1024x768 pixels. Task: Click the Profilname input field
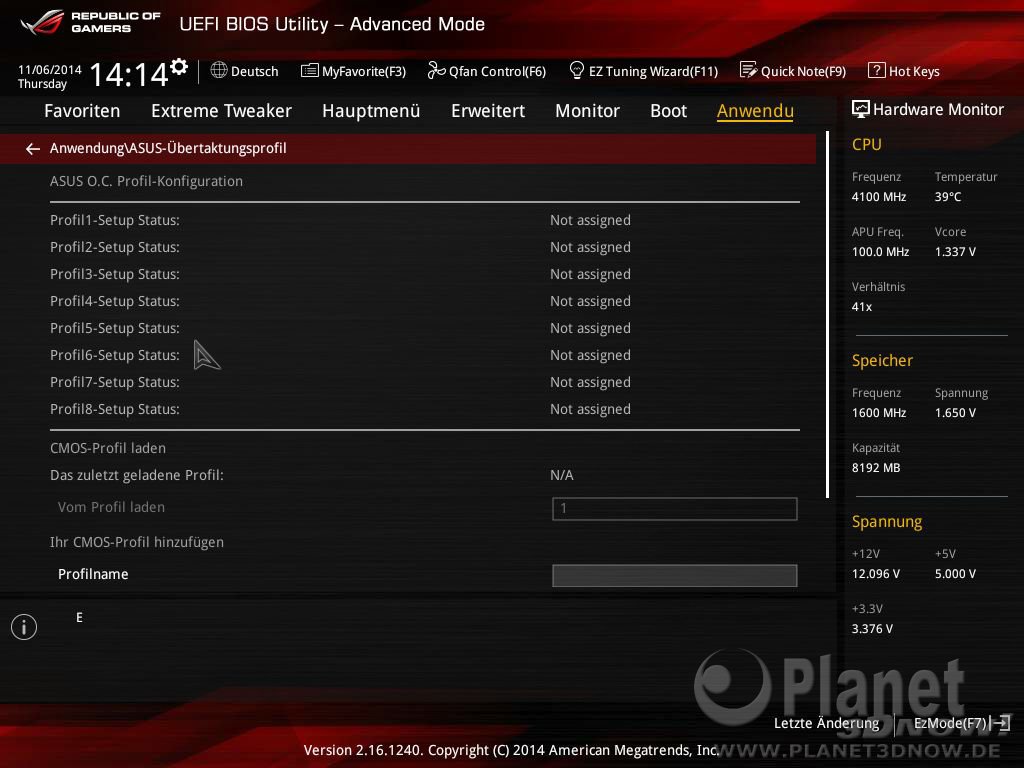point(675,575)
